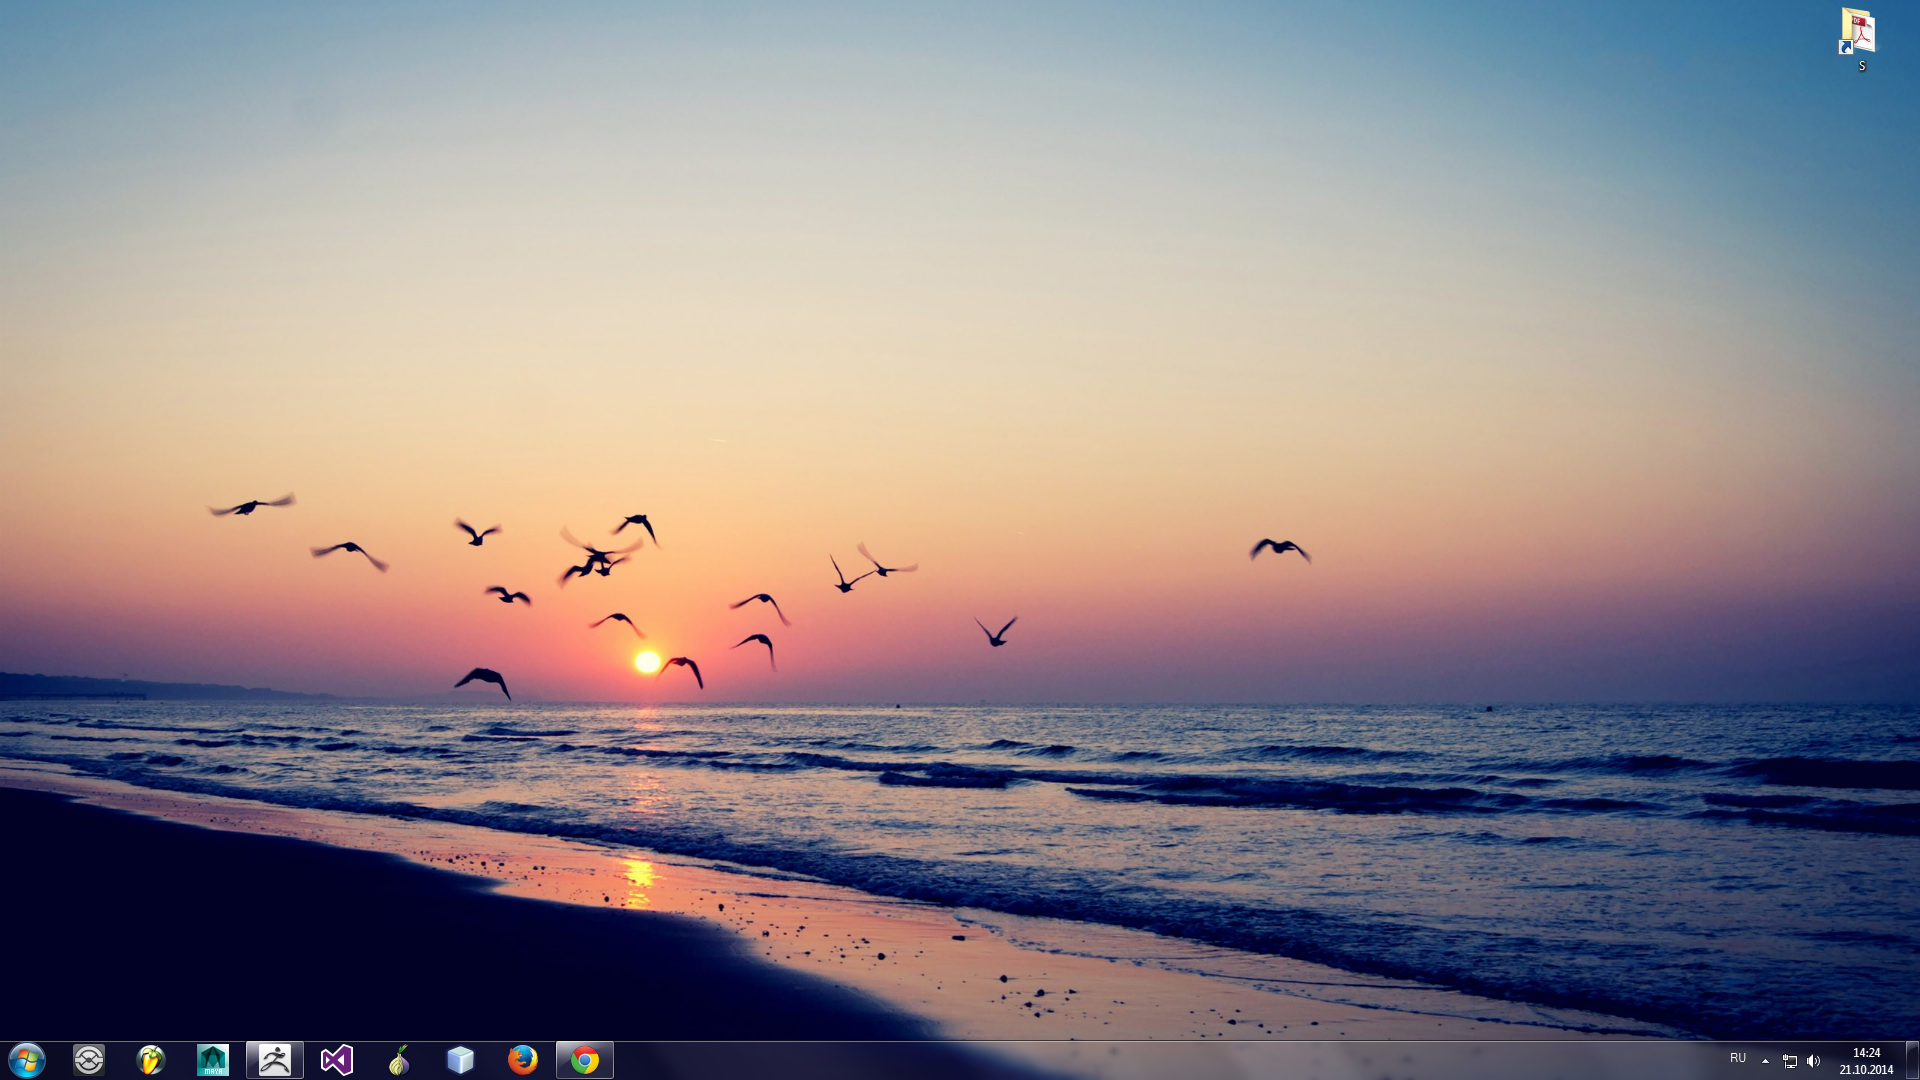This screenshot has height=1080, width=1920.
Task: Switch to the Google Chrome window
Action: [585, 1060]
